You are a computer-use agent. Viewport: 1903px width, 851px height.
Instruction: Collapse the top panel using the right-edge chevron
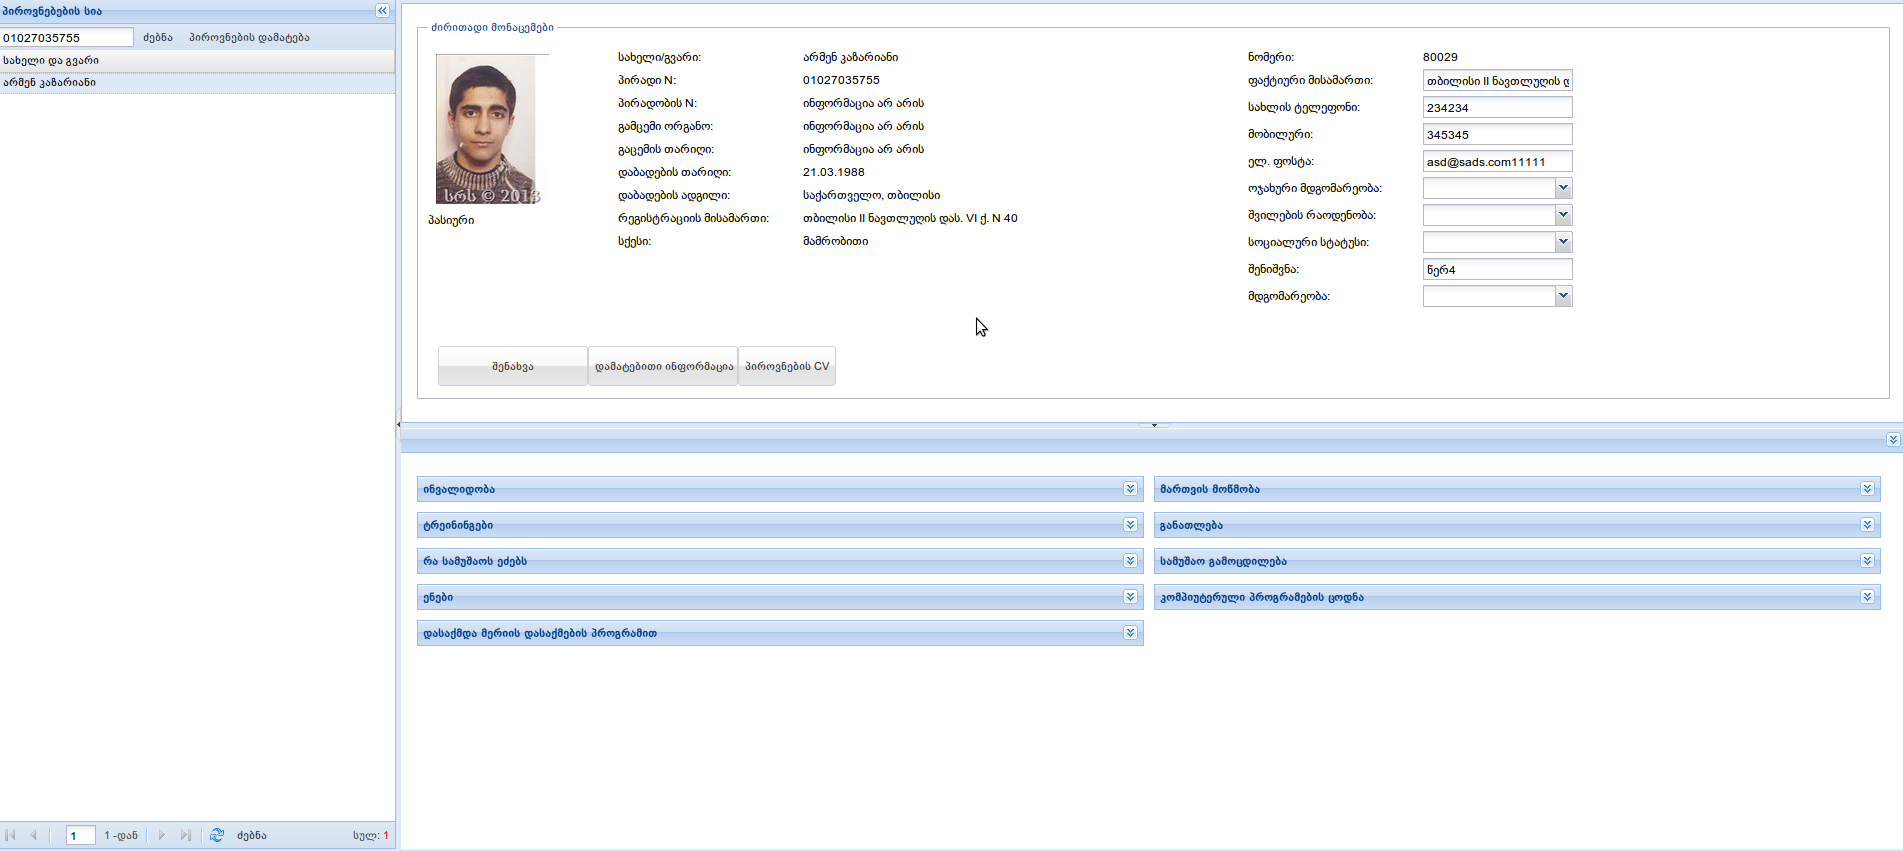[x=1892, y=440]
